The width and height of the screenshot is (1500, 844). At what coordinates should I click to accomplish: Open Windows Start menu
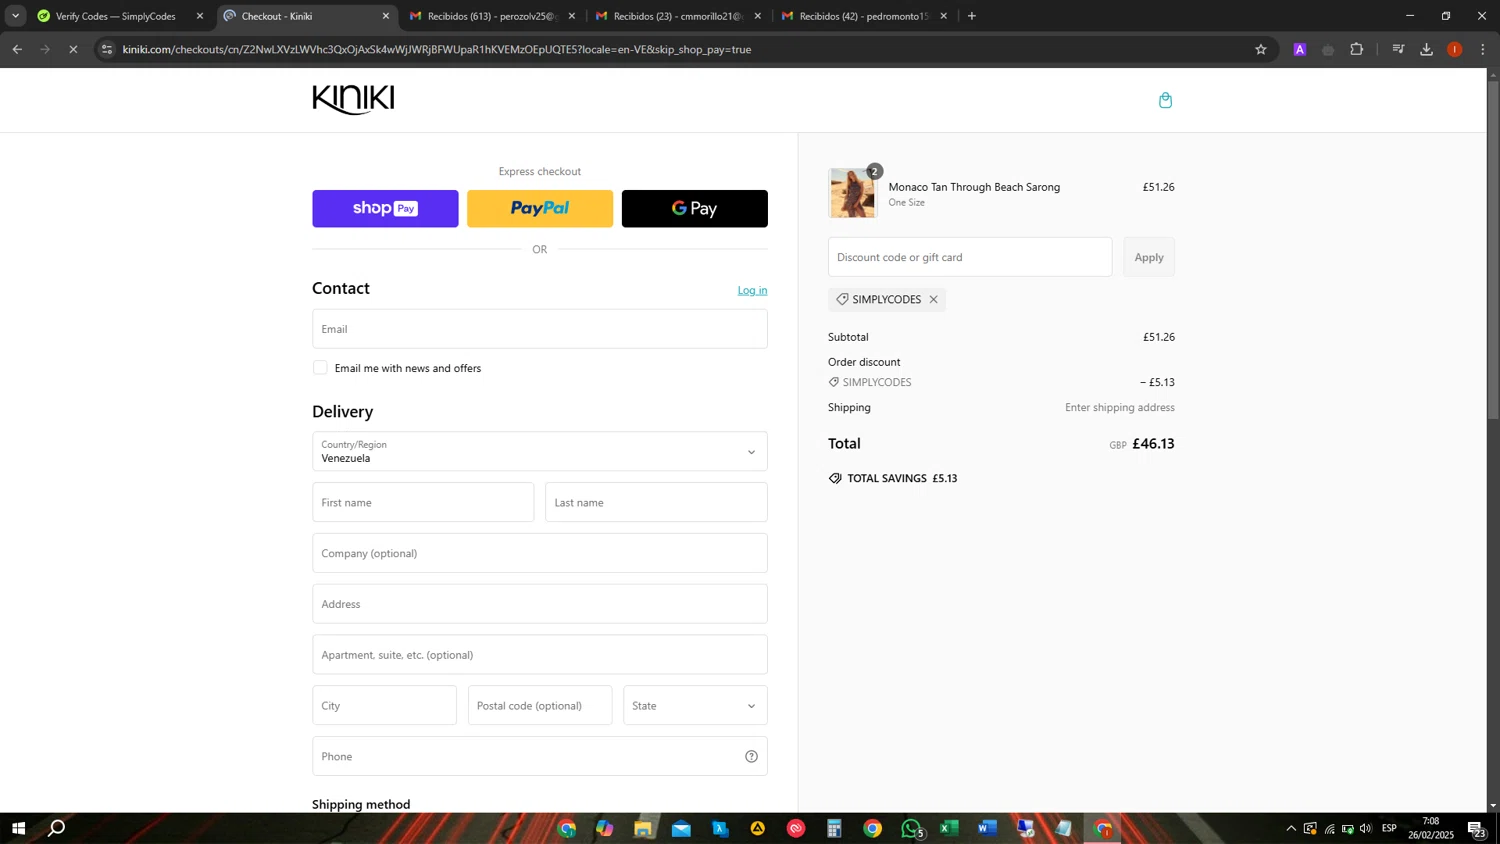tap(18, 828)
